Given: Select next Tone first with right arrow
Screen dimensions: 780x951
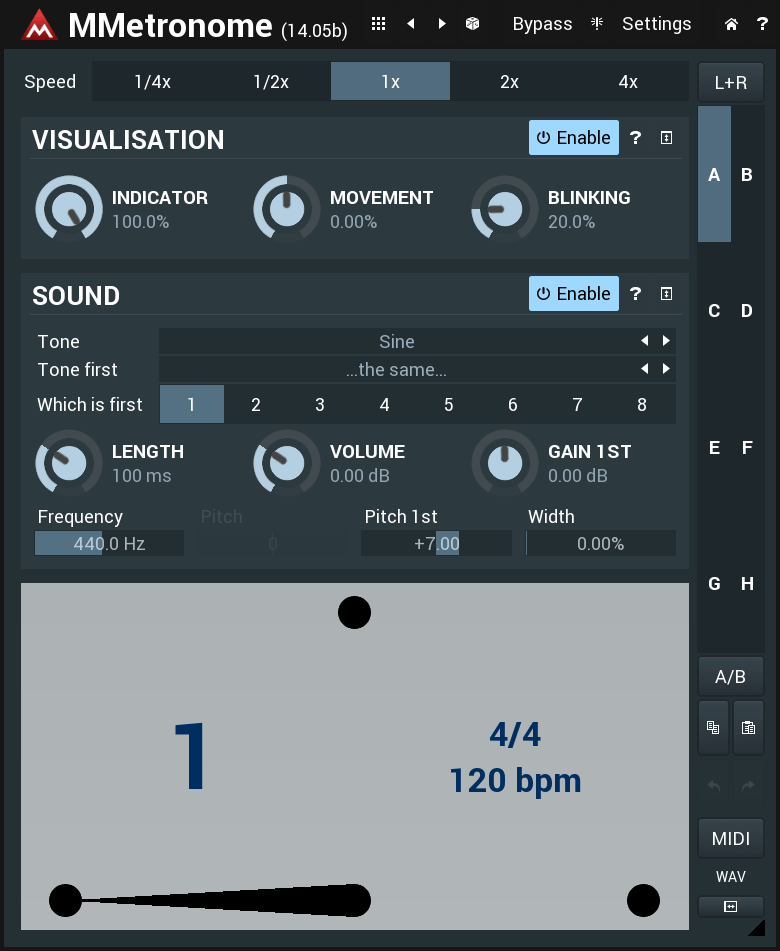Looking at the screenshot, I should 666,368.
